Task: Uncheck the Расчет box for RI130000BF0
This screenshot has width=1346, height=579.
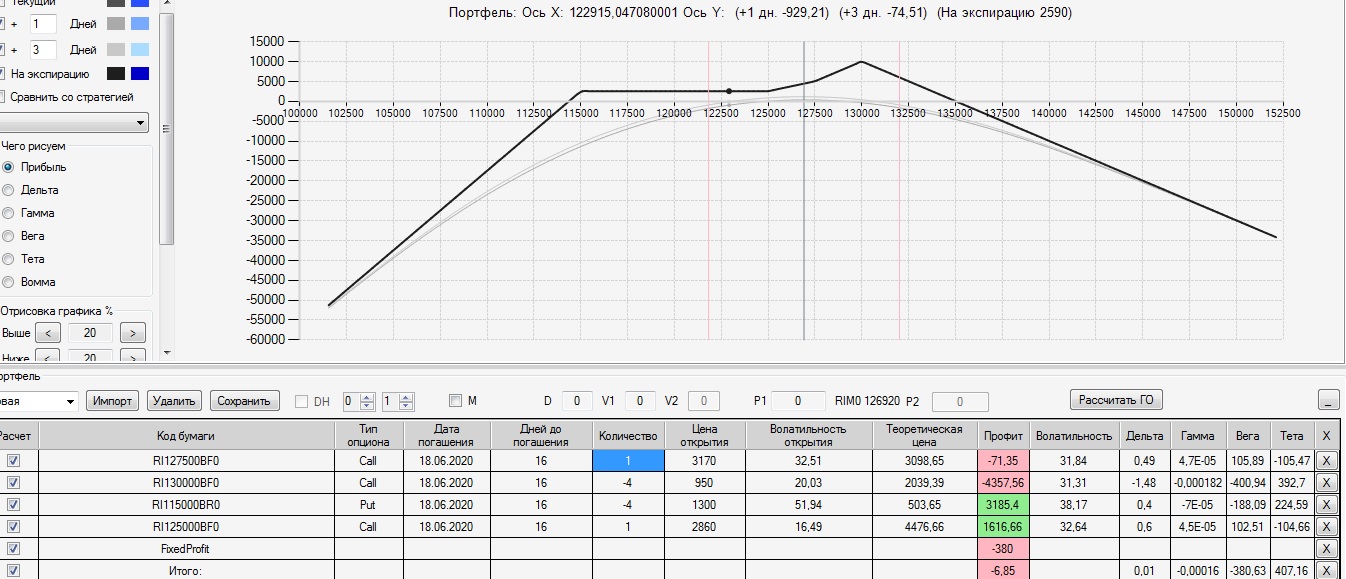Action: 14,482
